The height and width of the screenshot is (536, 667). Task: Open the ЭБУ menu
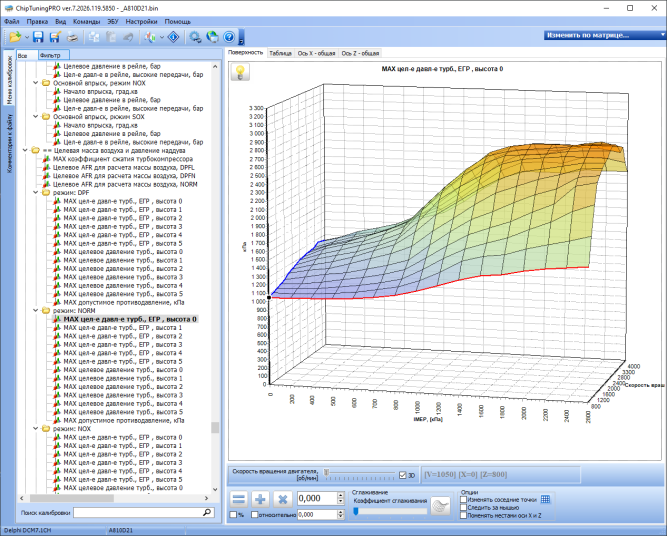(x=113, y=21)
